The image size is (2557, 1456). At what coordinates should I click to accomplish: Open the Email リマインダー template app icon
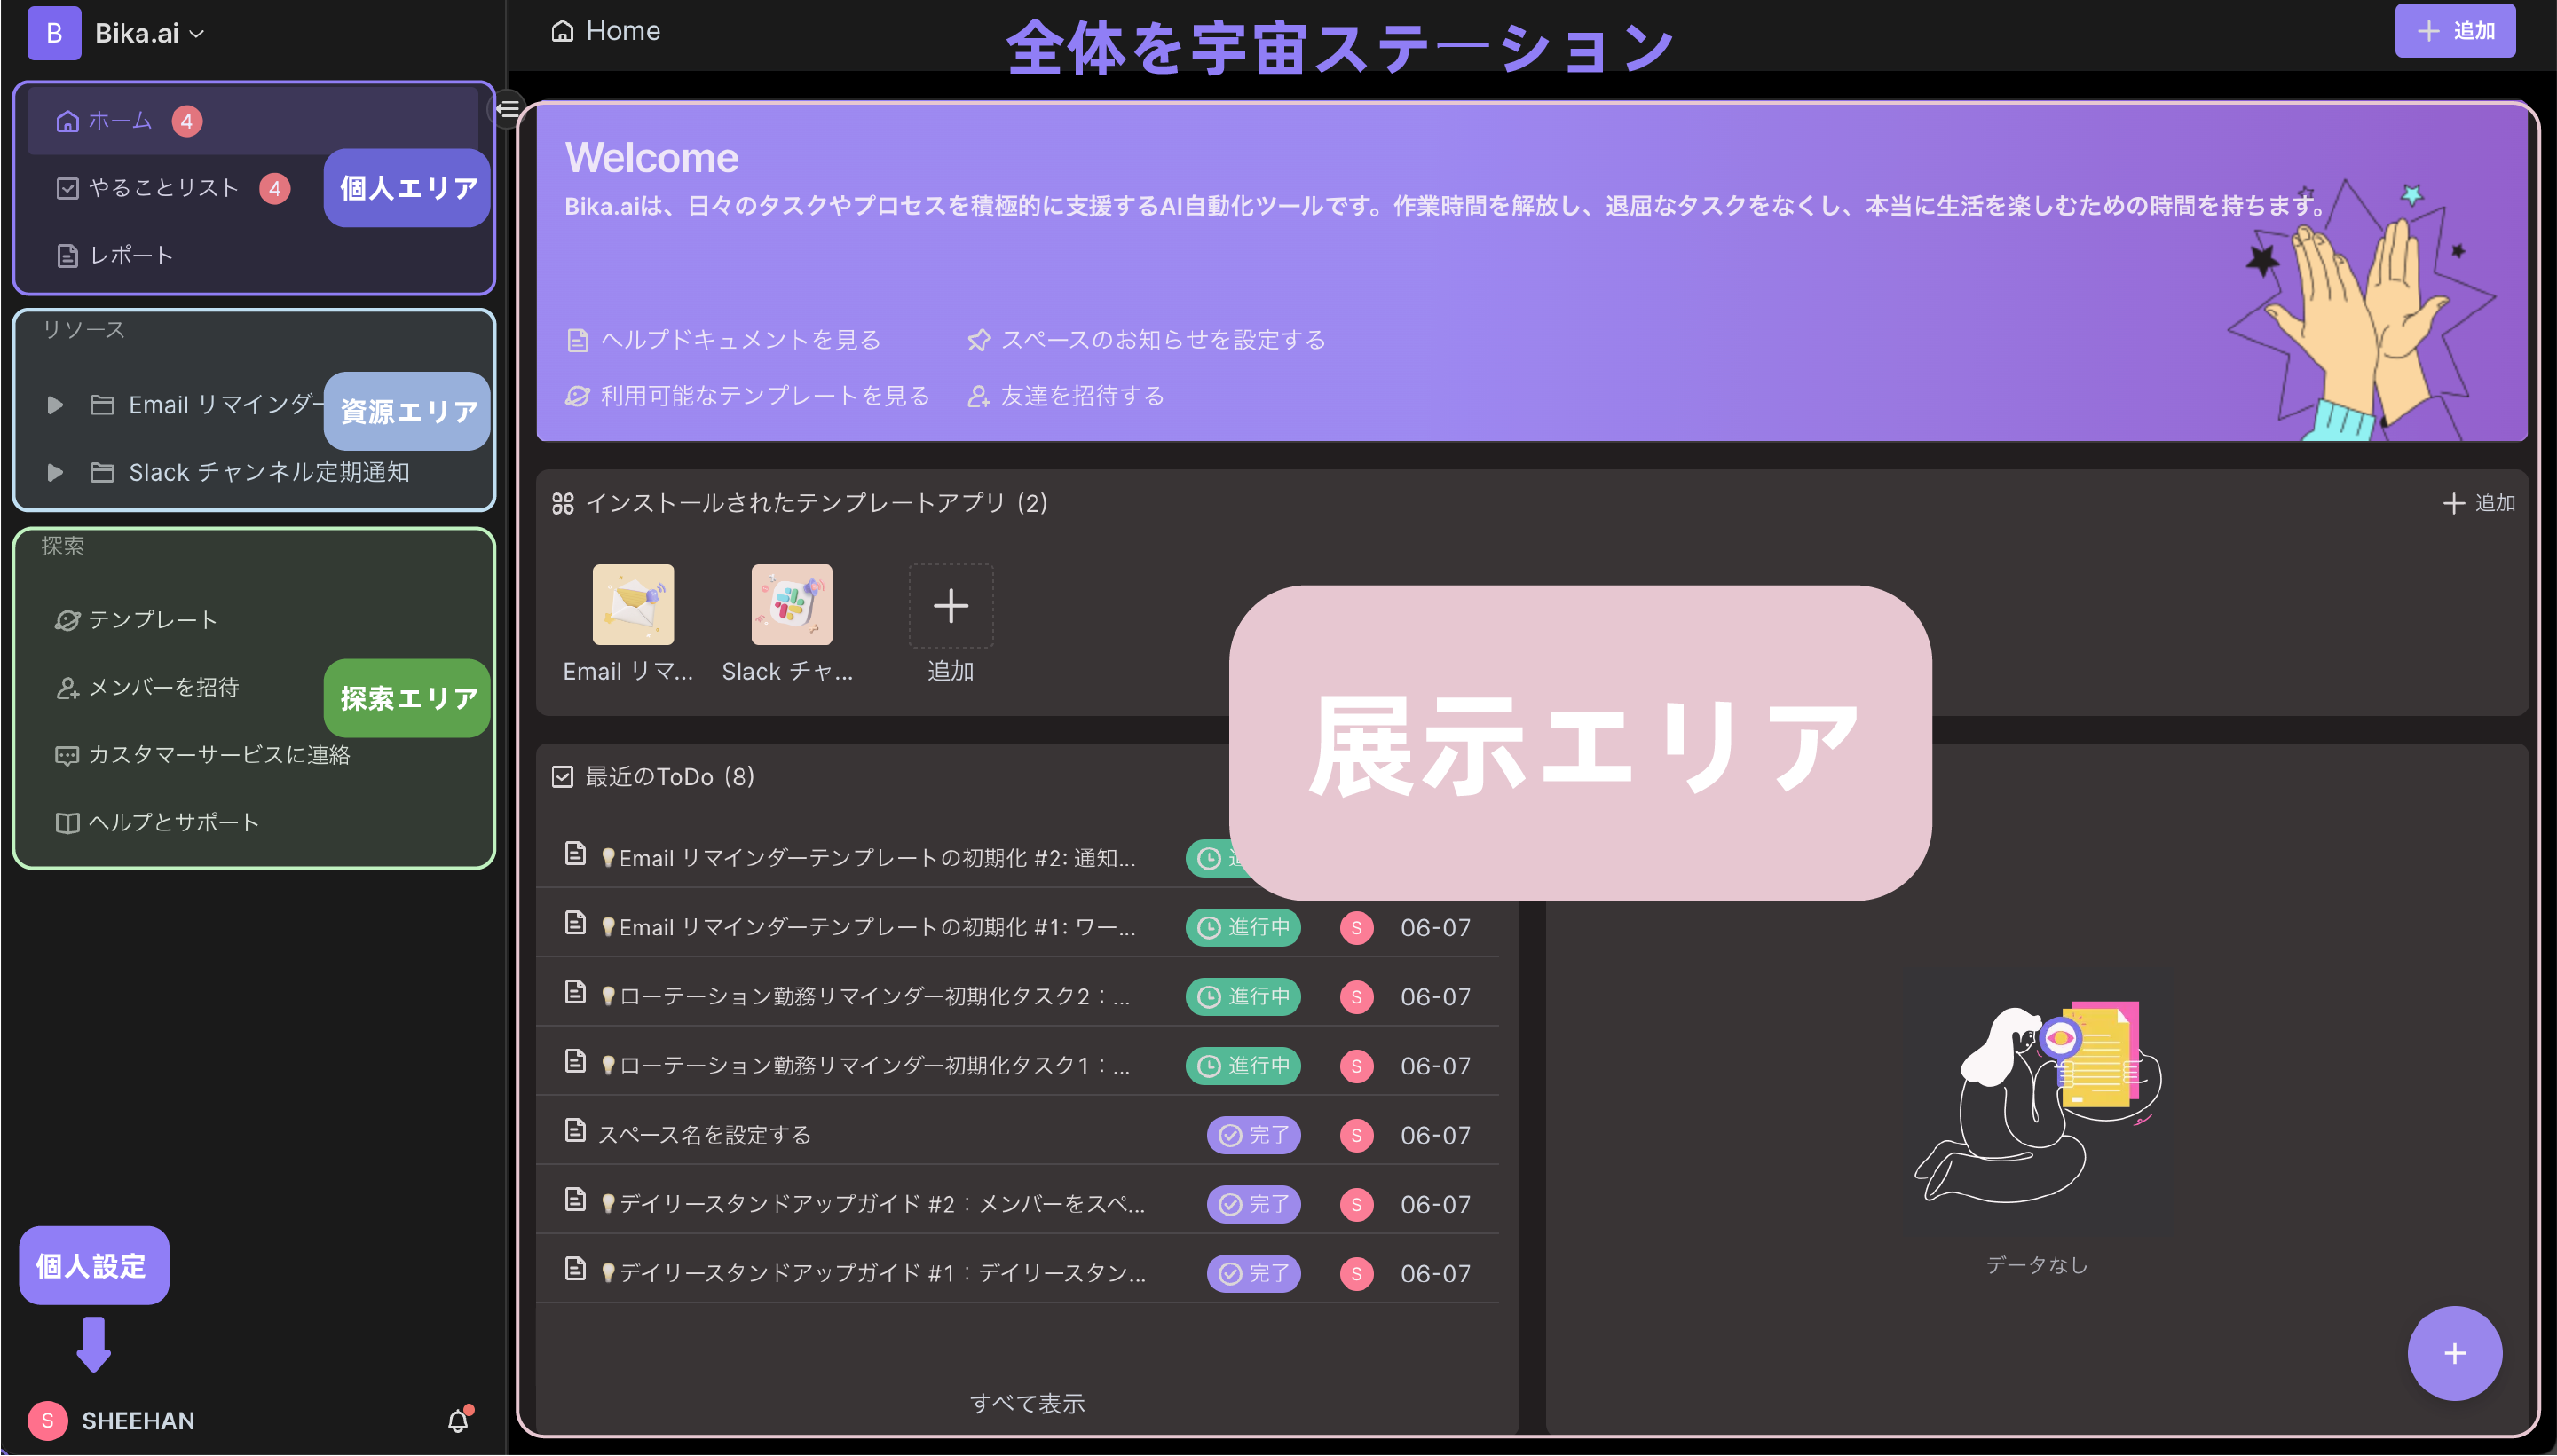[x=633, y=605]
